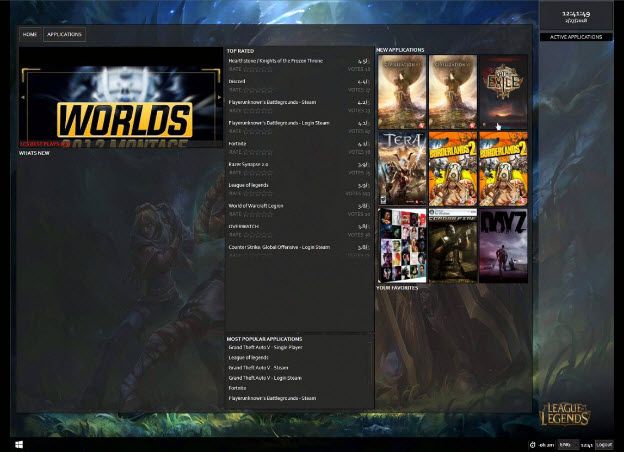624x452 pixels.
Task: Select League of Legends in Top Rated
Action: 248,185
